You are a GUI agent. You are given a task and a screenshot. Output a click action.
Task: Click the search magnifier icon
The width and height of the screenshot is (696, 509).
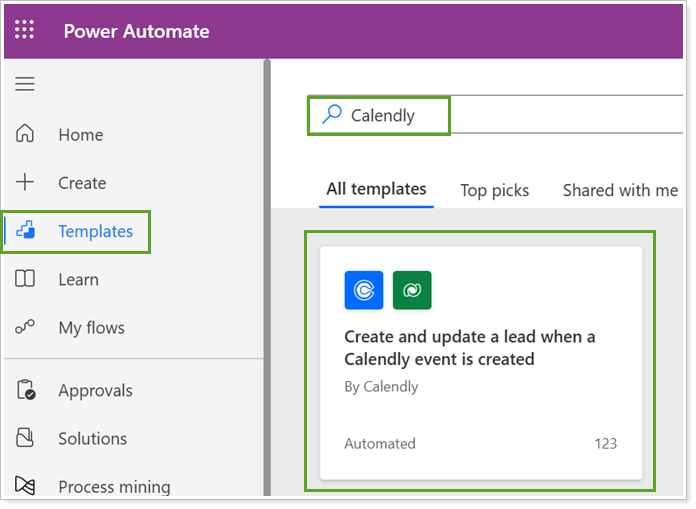pos(331,115)
